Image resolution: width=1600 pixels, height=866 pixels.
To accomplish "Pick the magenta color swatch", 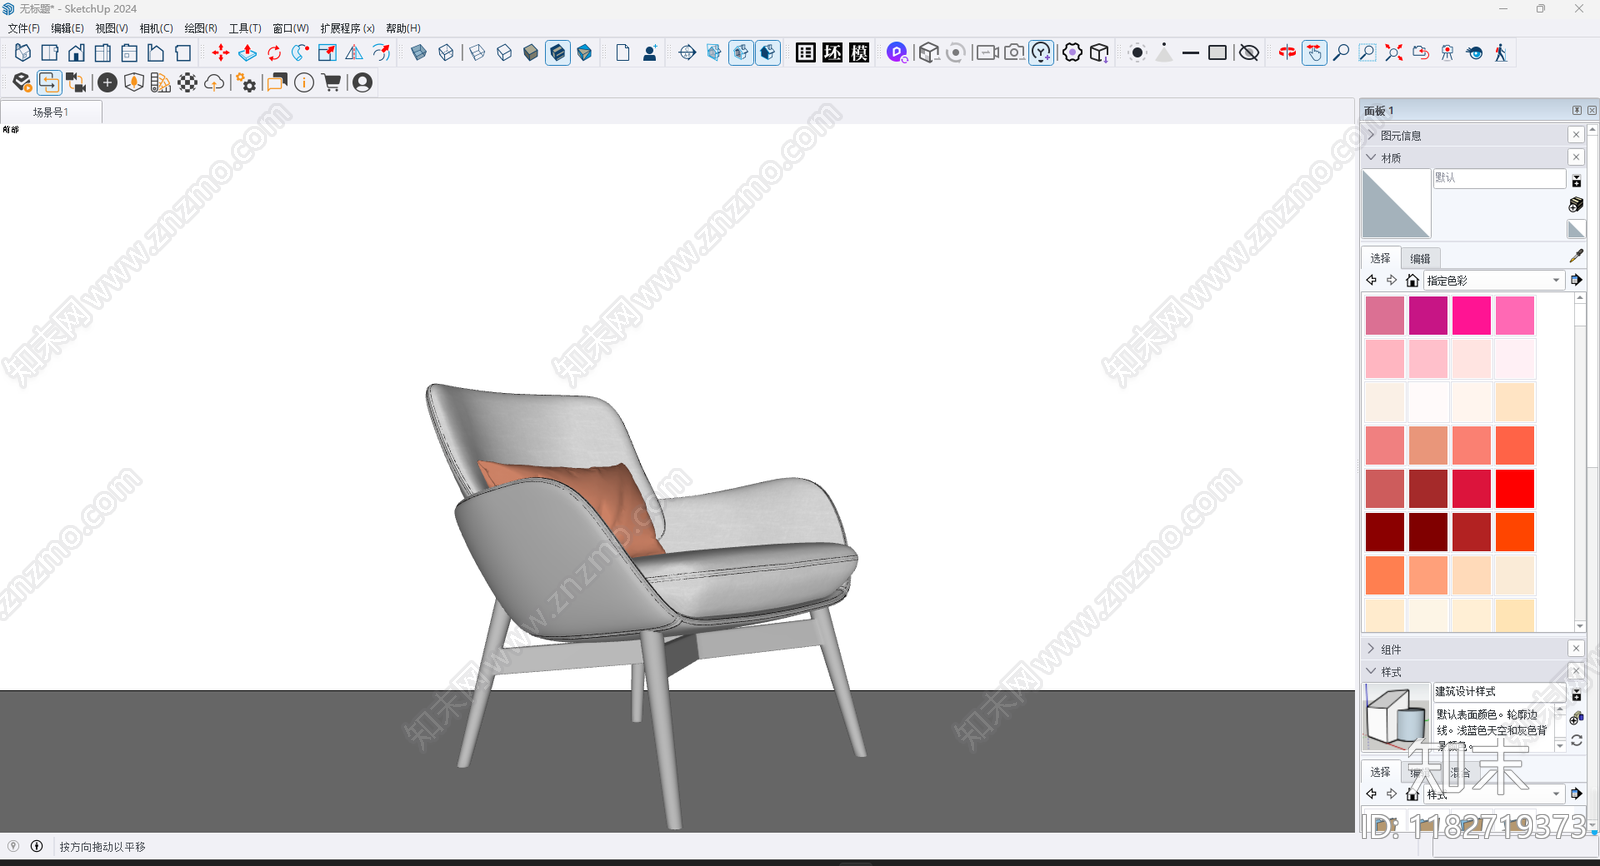I will point(1428,315).
